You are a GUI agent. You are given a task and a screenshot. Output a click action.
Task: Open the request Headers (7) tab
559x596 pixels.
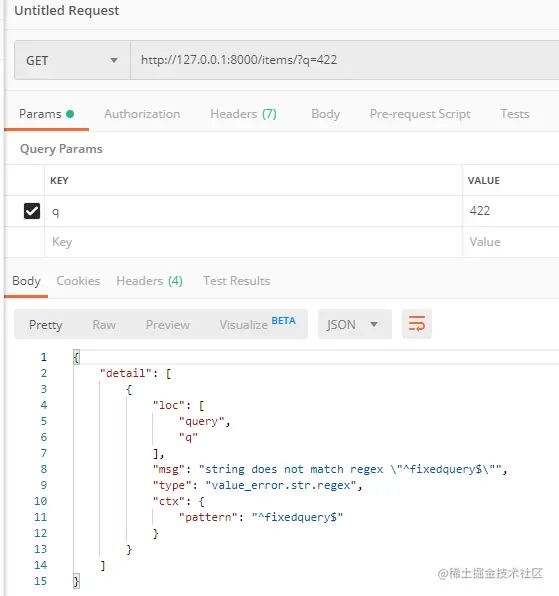243,114
